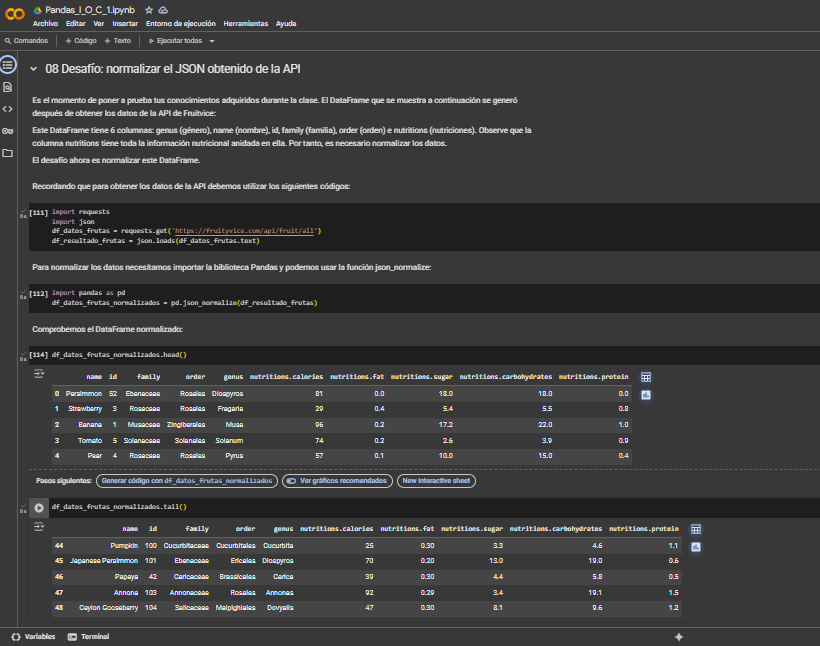The width and height of the screenshot is (820, 646).
Task: Open the code snippets sidebar icon
Action: coord(8,109)
